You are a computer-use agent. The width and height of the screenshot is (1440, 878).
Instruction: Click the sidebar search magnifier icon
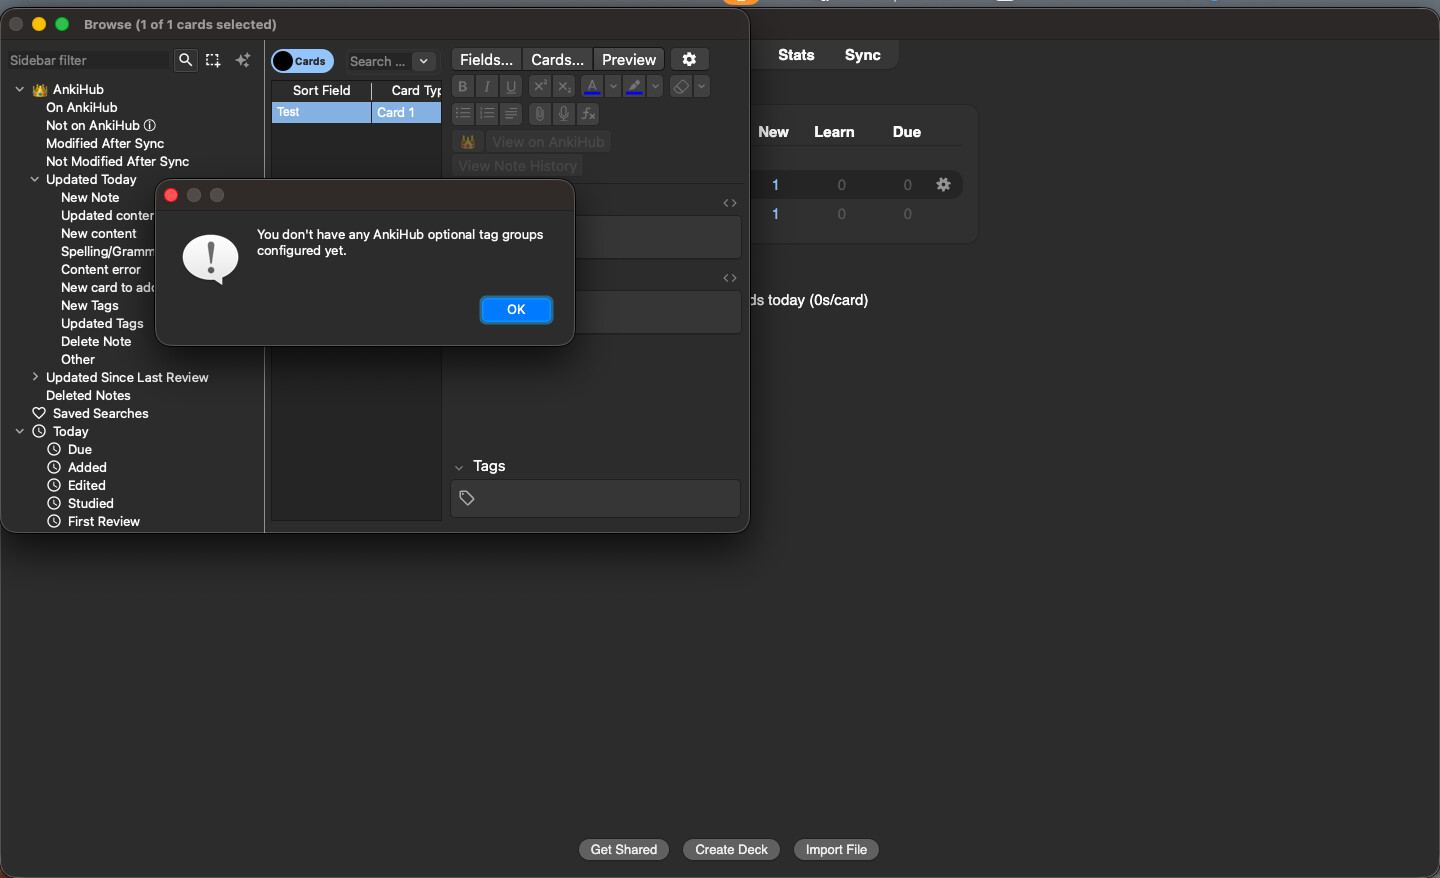pyautogui.click(x=185, y=61)
